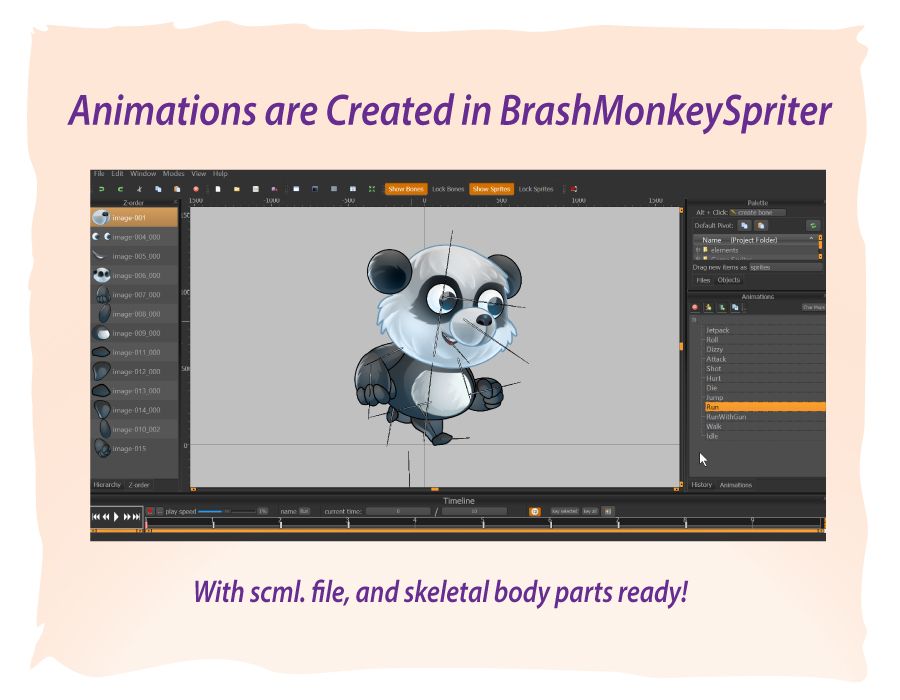900x700 pixels.
Task: Click the red delete animation icon
Action: click(695, 308)
